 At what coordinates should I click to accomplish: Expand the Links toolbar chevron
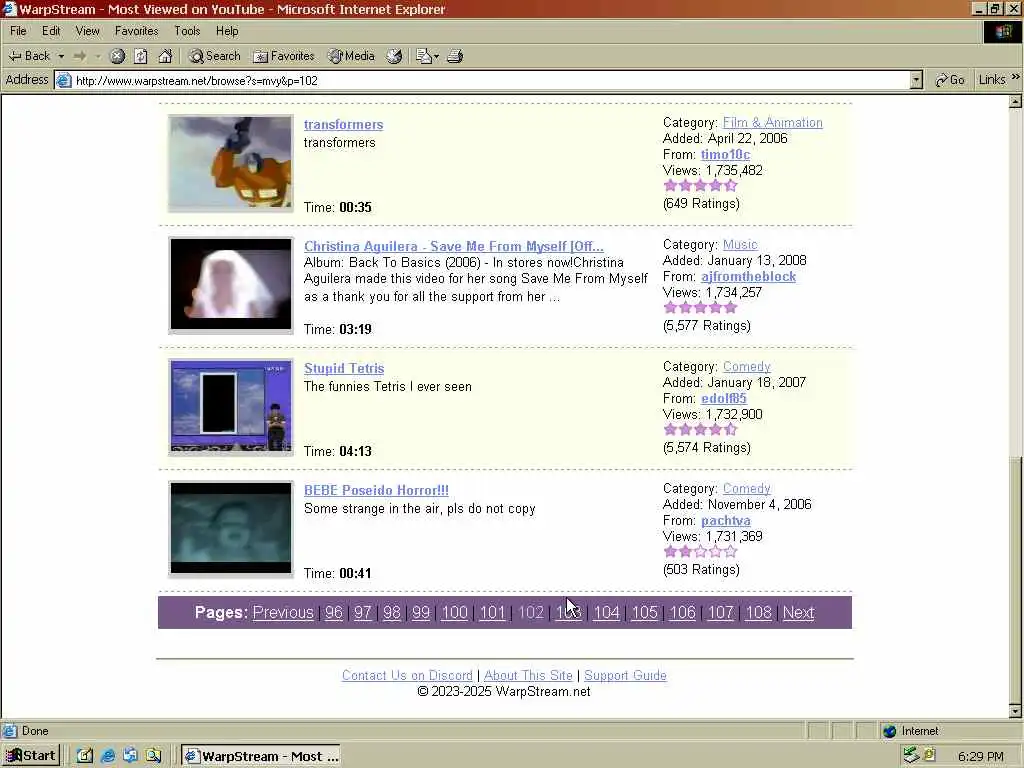pyautogui.click(x=1015, y=78)
